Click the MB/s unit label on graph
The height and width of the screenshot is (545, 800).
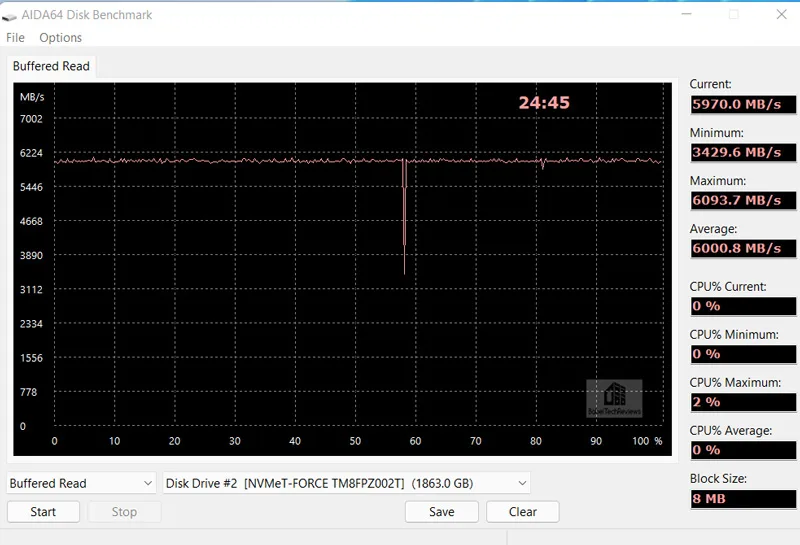[x=32, y=97]
